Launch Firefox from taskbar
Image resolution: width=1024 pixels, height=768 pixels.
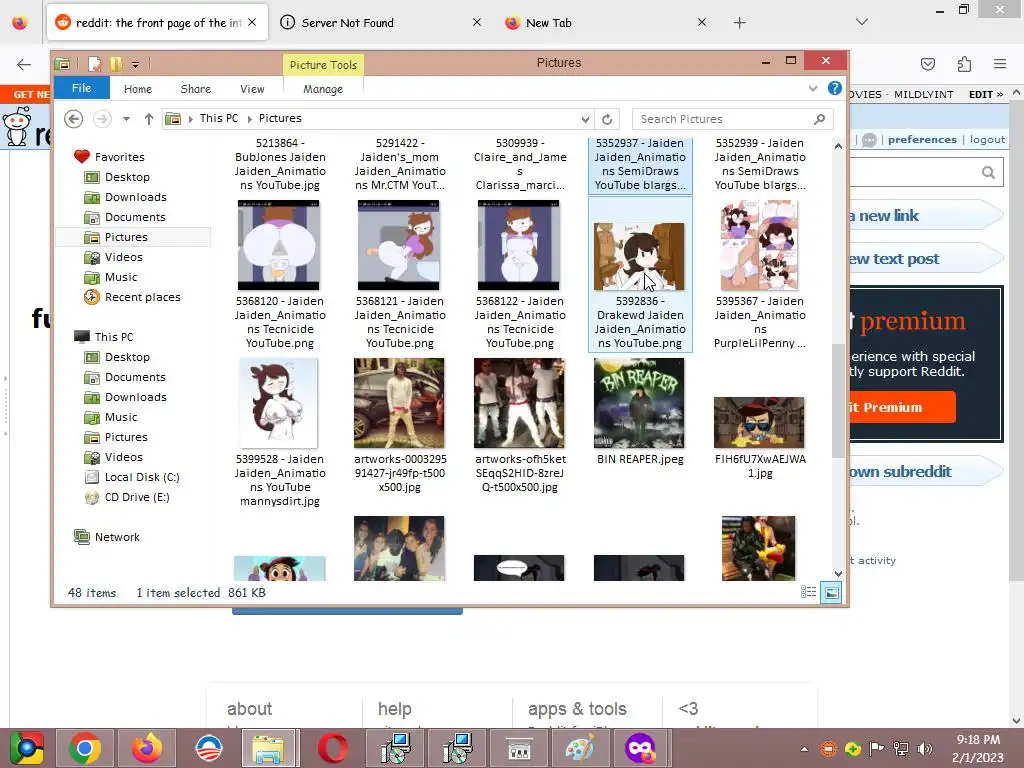point(146,748)
